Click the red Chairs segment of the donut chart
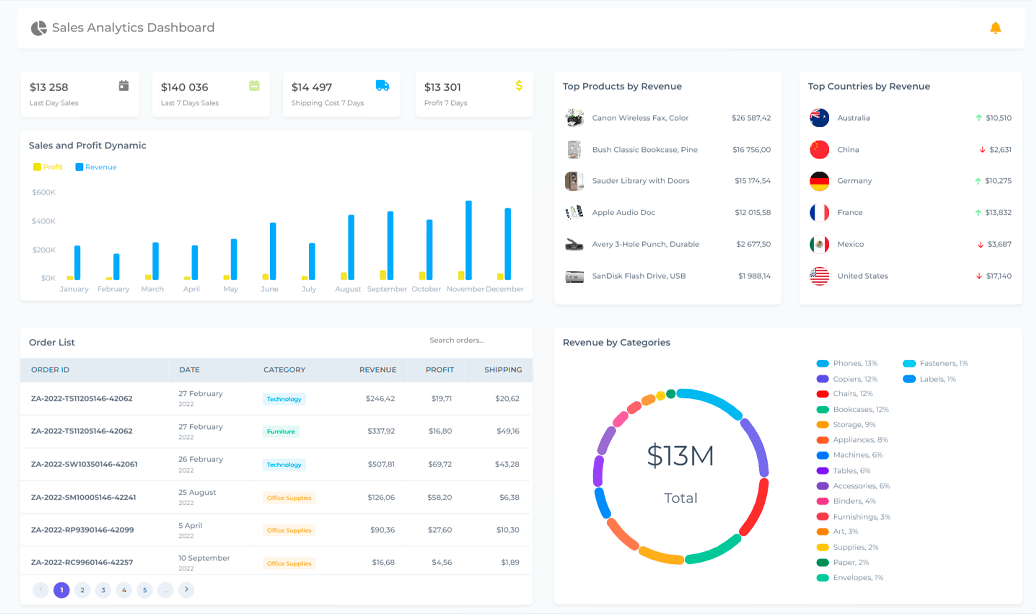The image size is (1036, 614). click(756, 506)
